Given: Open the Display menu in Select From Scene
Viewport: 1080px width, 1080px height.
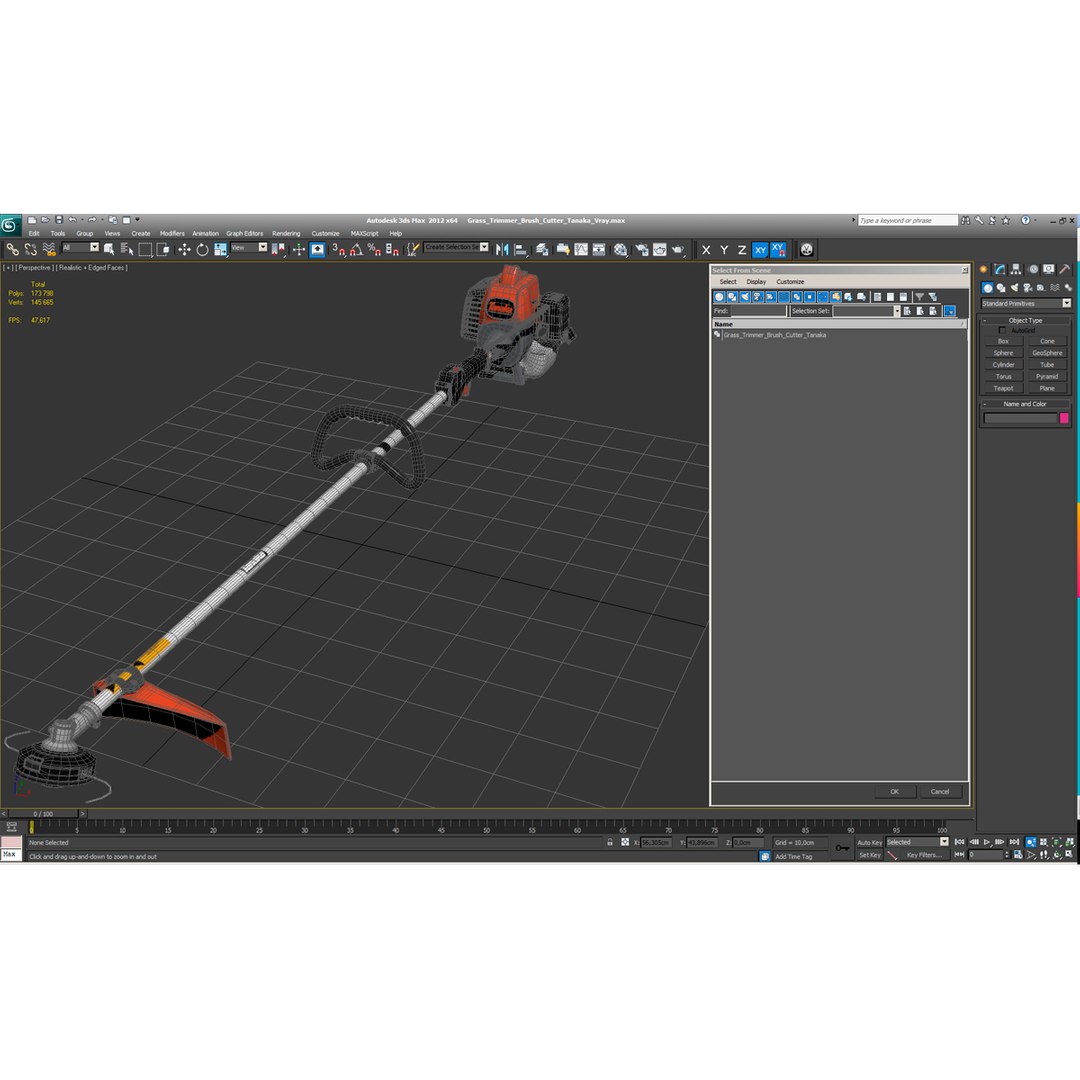Looking at the screenshot, I should tap(756, 282).
